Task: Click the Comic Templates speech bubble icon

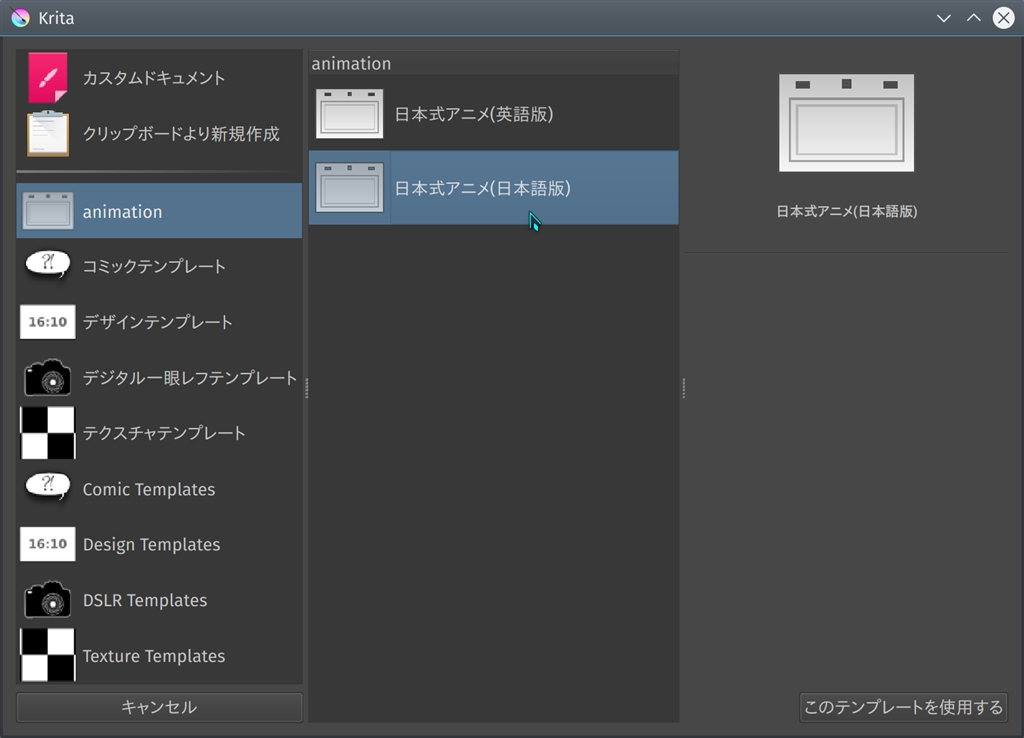Action: (48, 488)
